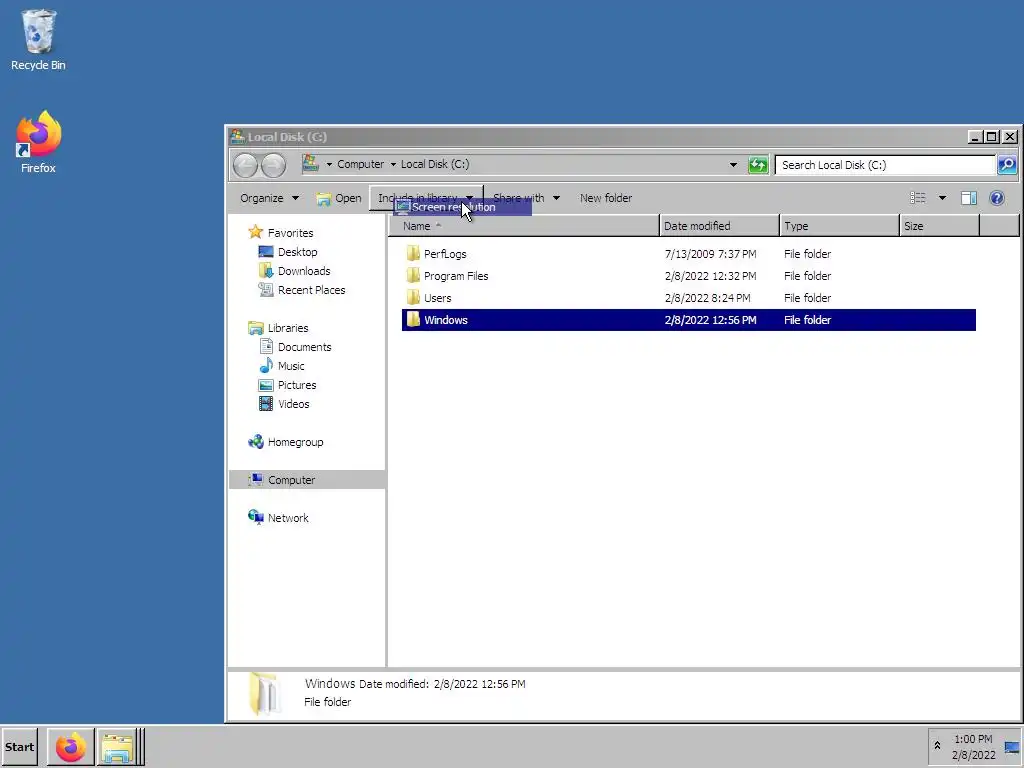Click the display icon in system tray
Screen dimensions: 1024x768
tap(1012, 747)
